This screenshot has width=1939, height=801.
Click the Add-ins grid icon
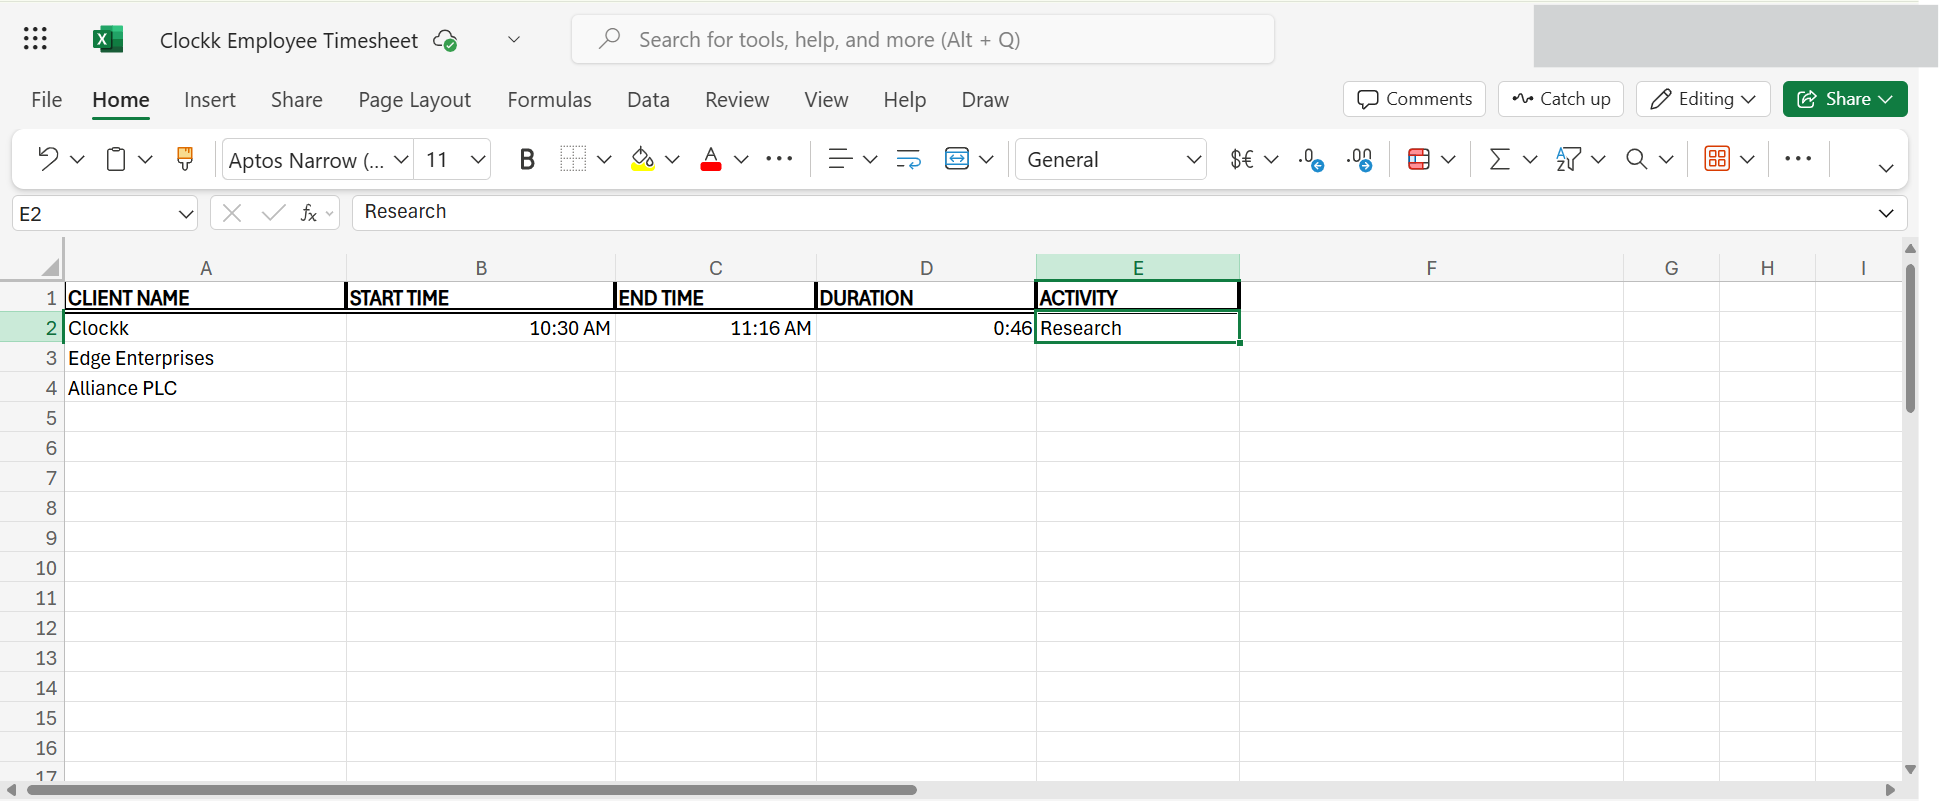point(1717,159)
